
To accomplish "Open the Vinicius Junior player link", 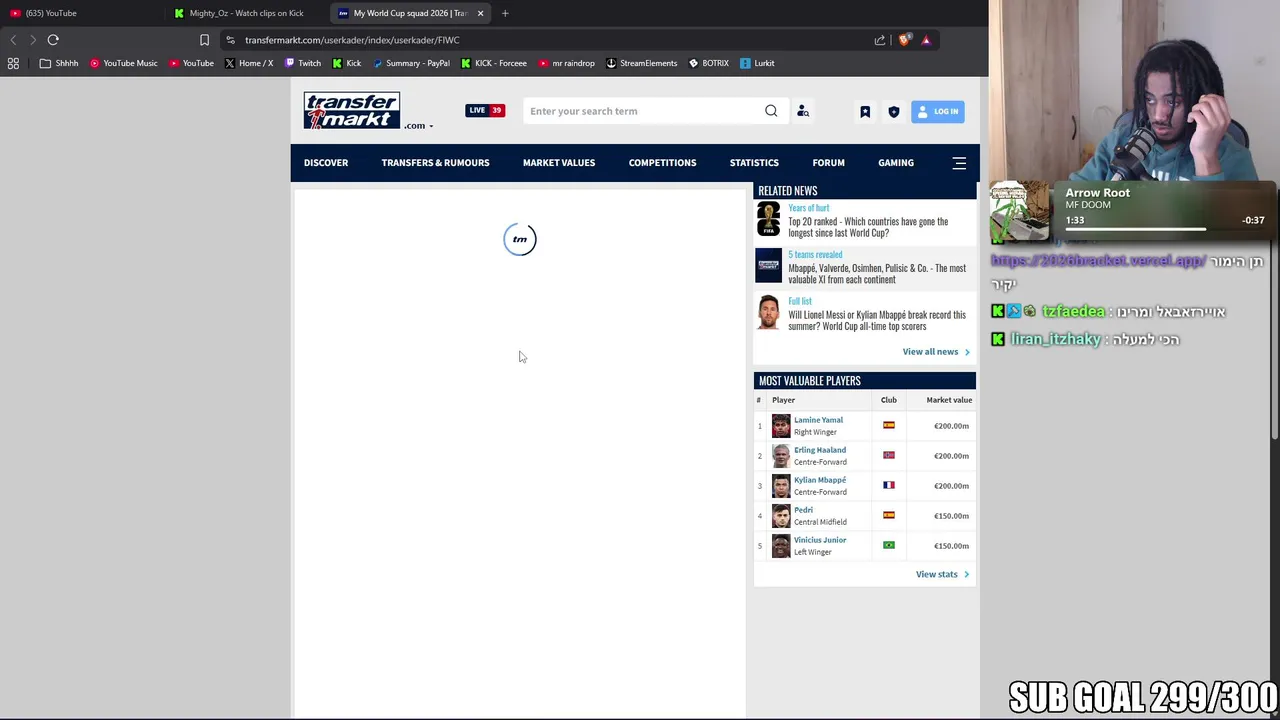I will [x=820, y=540].
